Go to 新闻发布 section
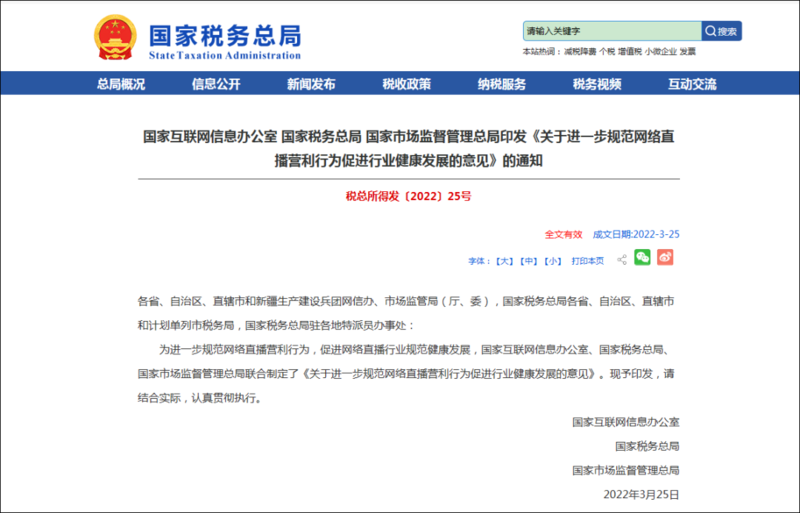The image size is (800, 513). 311,84
